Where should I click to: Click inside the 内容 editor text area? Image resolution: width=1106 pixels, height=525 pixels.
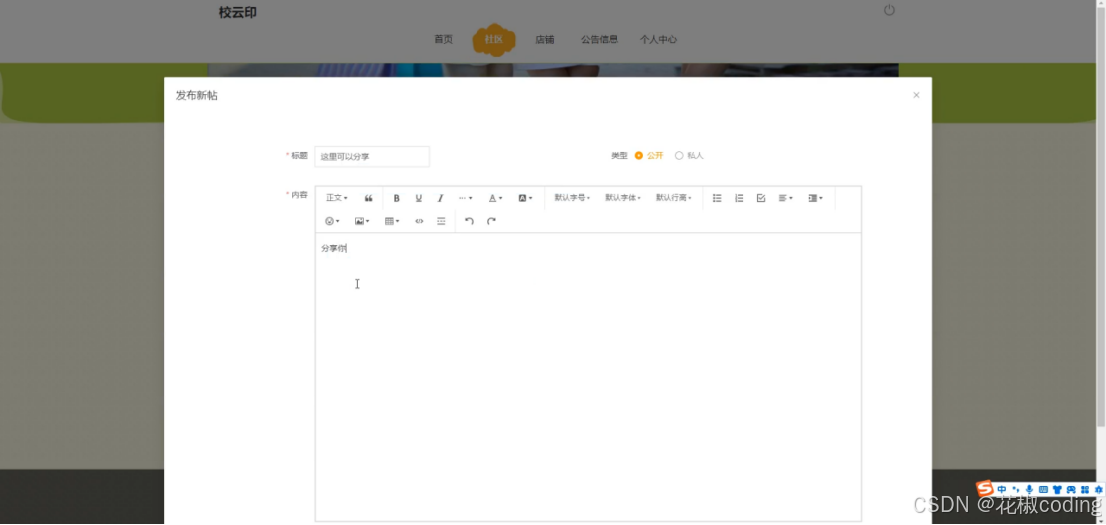(x=588, y=377)
